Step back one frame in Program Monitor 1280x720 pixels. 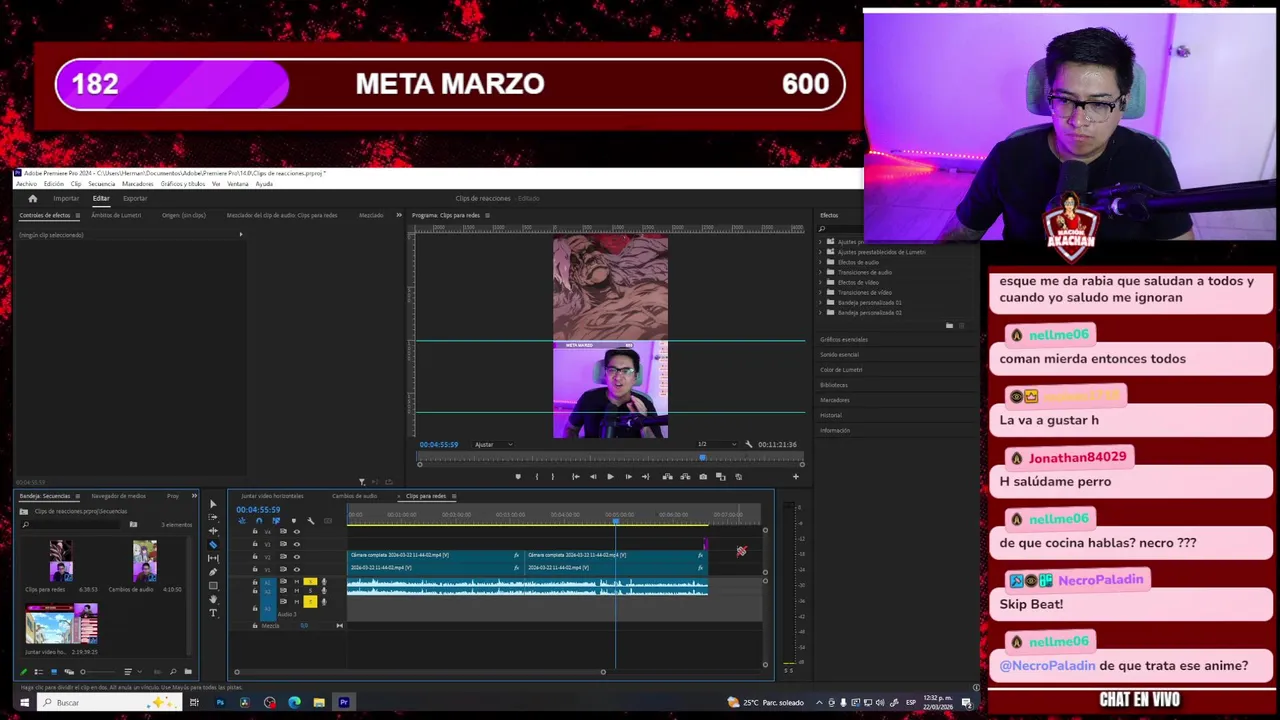(593, 476)
